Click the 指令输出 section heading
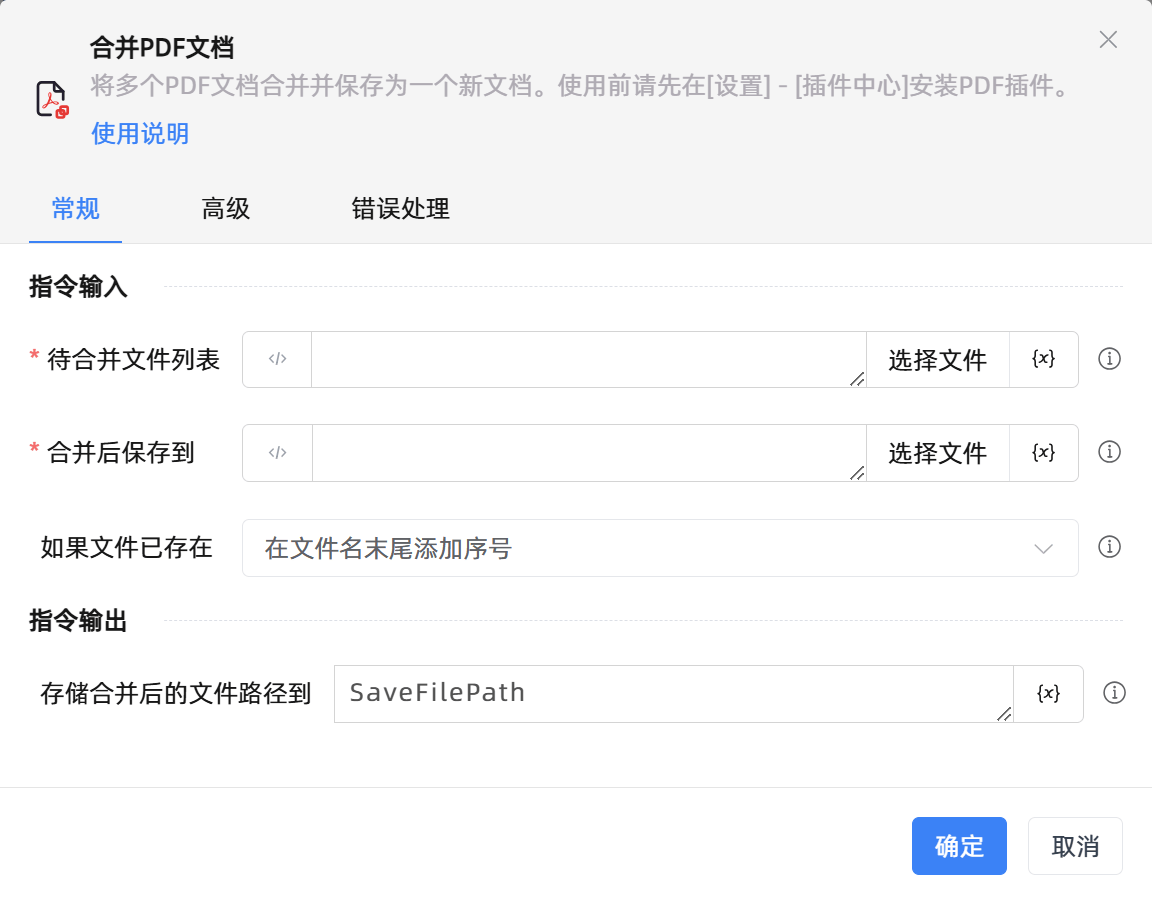 [79, 621]
